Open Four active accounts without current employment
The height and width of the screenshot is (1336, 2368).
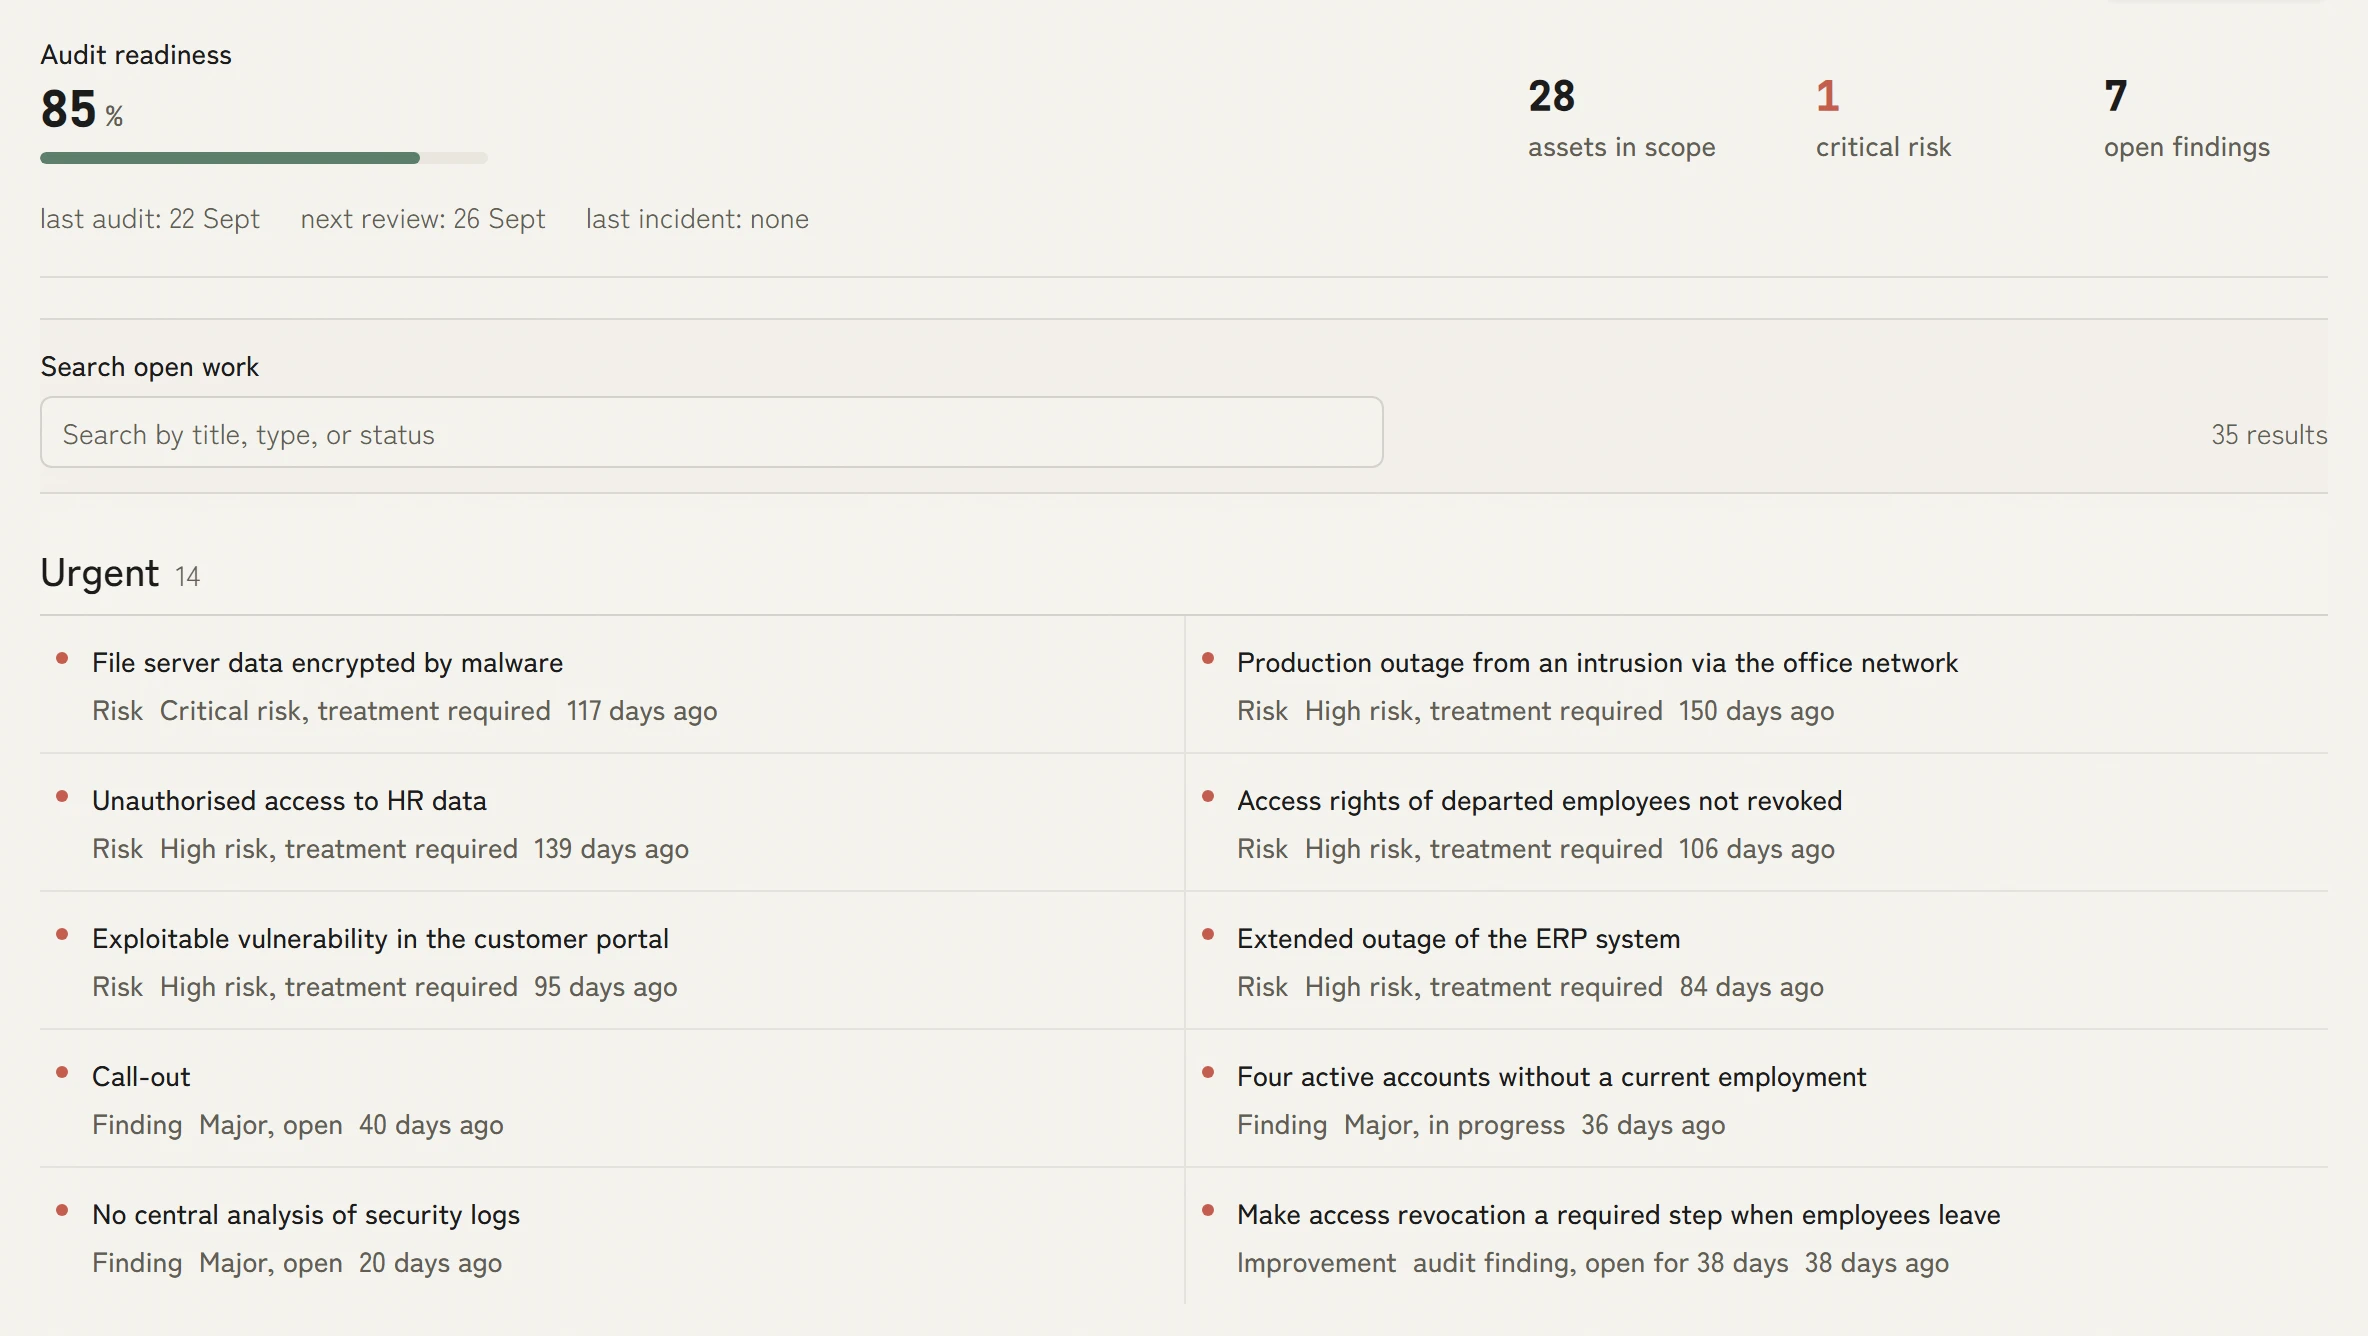click(1757, 1099)
